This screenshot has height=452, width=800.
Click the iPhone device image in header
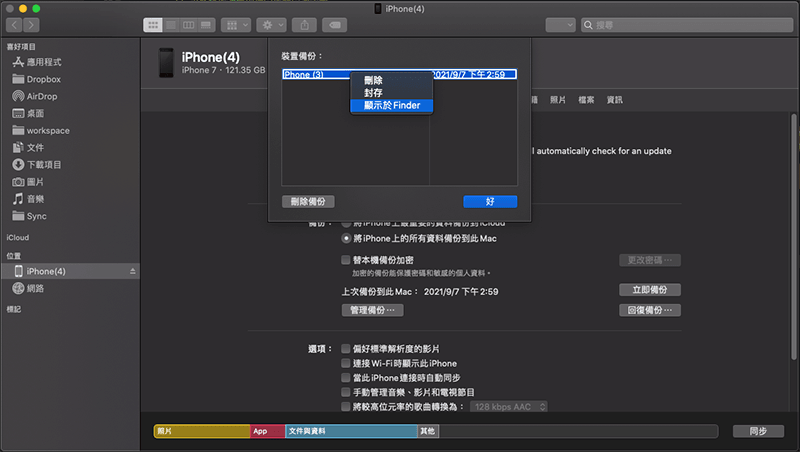[x=166, y=63]
